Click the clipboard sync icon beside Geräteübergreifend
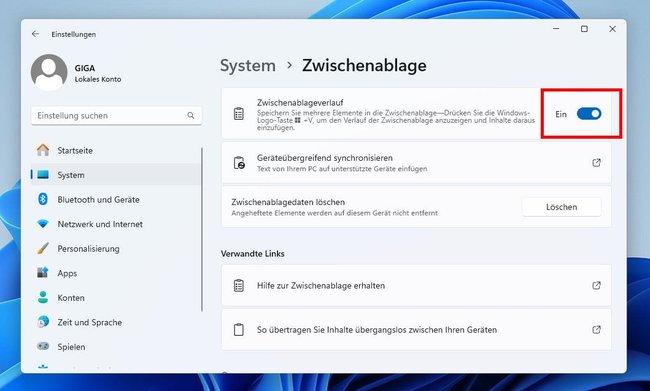 (x=239, y=163)
